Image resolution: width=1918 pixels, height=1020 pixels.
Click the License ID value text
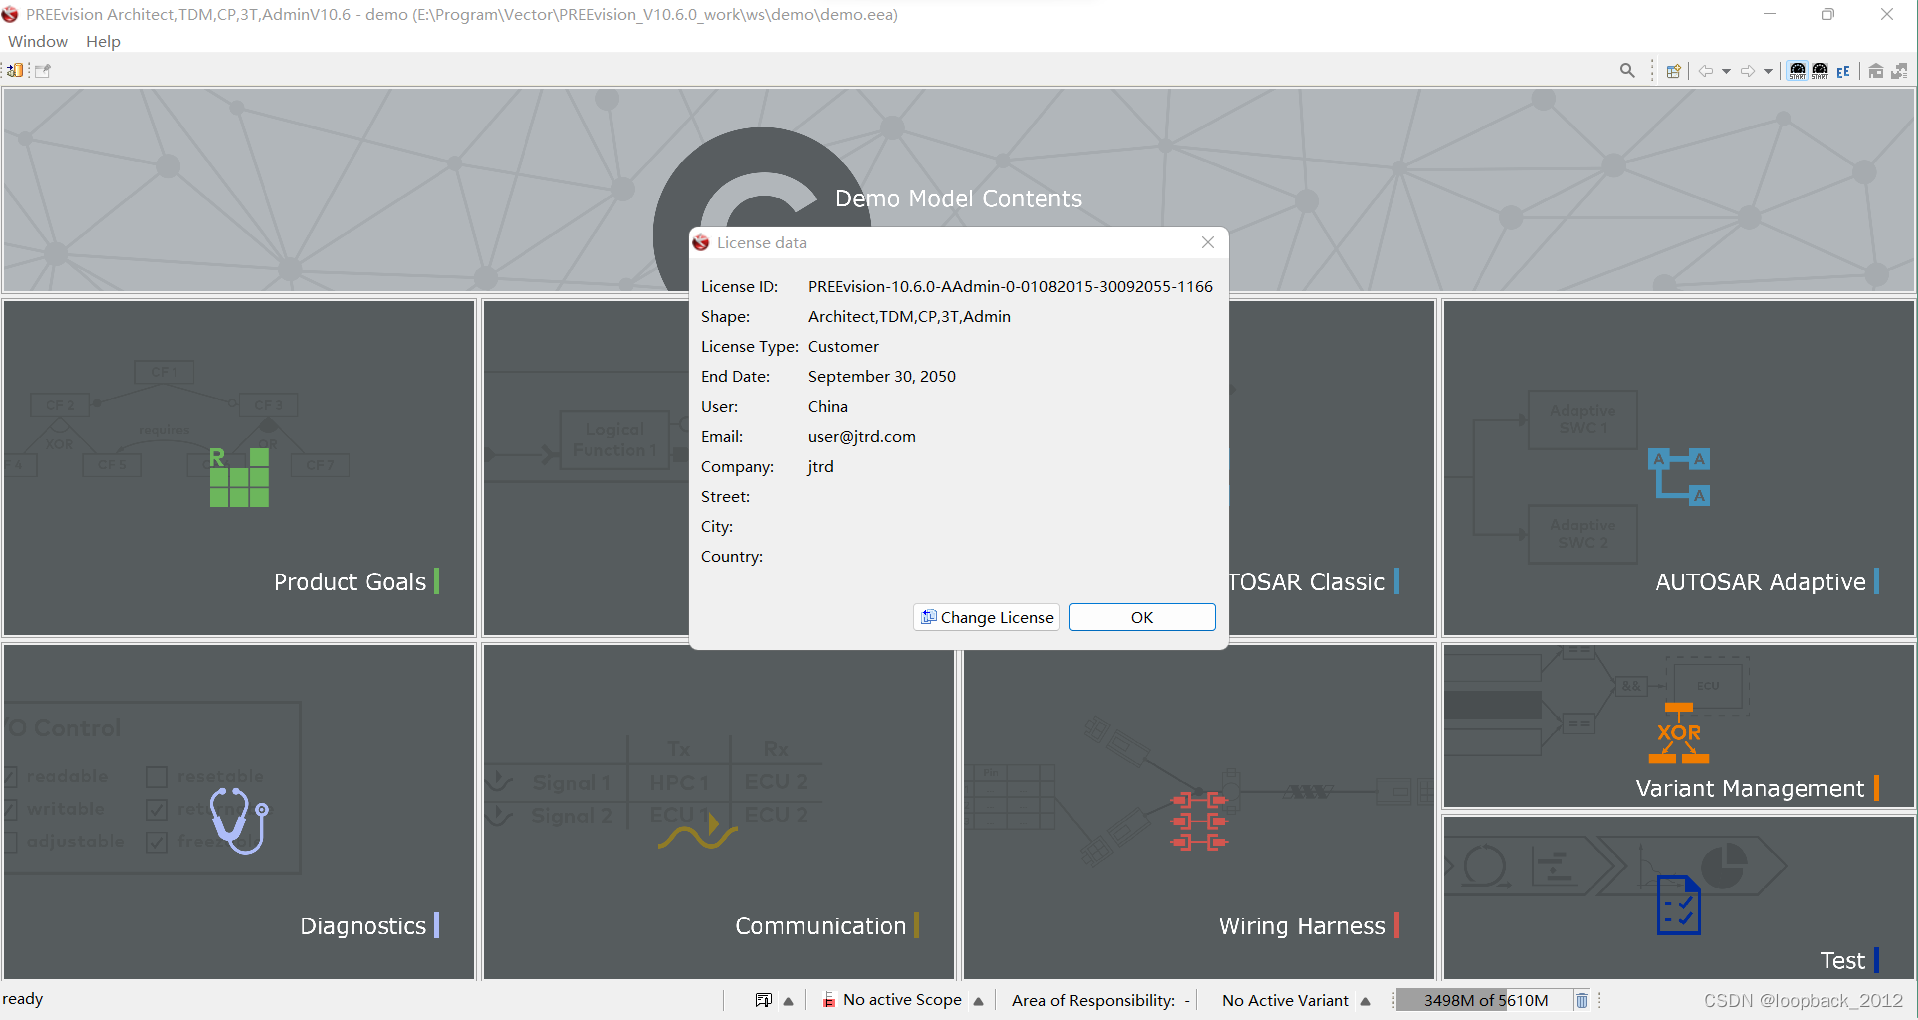1010,287
